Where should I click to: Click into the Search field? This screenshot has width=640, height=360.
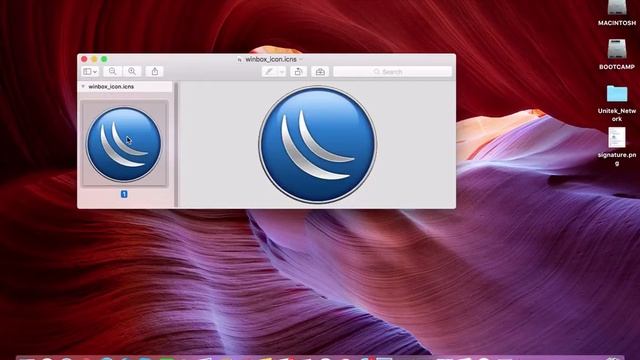(x=393, y=71)
